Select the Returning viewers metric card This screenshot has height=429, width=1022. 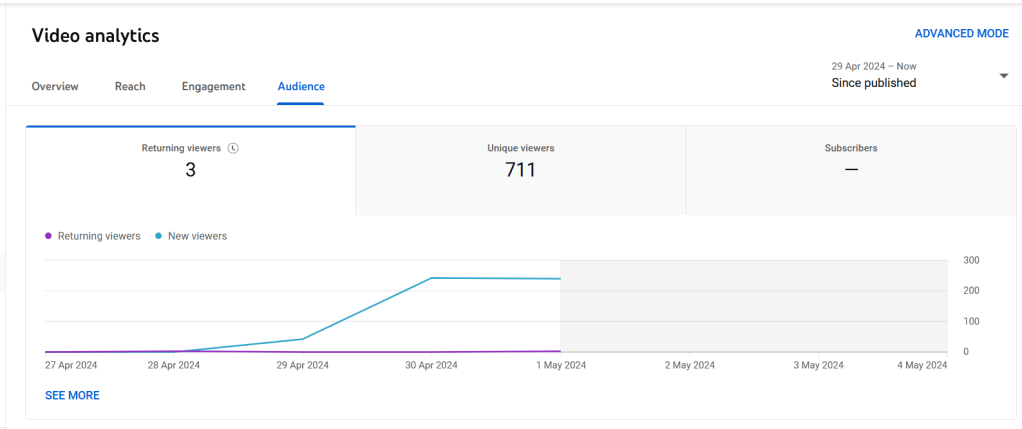[x=190, y=170]
